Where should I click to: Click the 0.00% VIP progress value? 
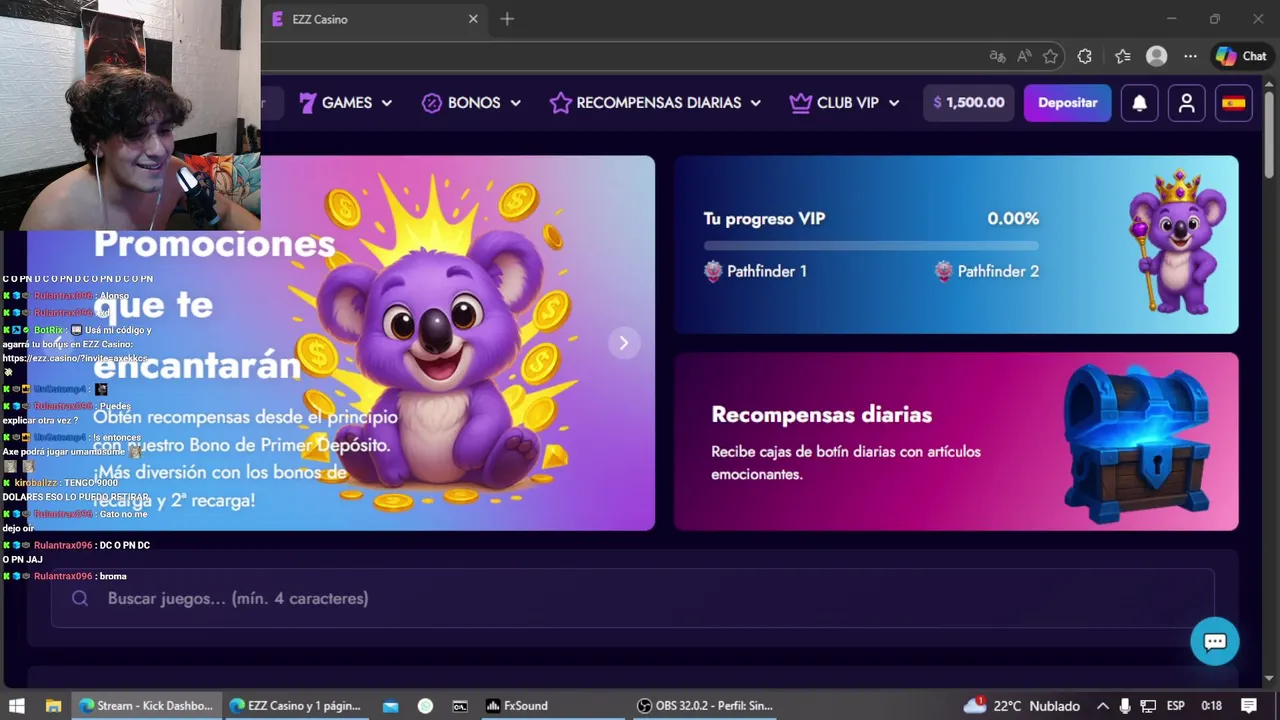[x=1013, y=218]
